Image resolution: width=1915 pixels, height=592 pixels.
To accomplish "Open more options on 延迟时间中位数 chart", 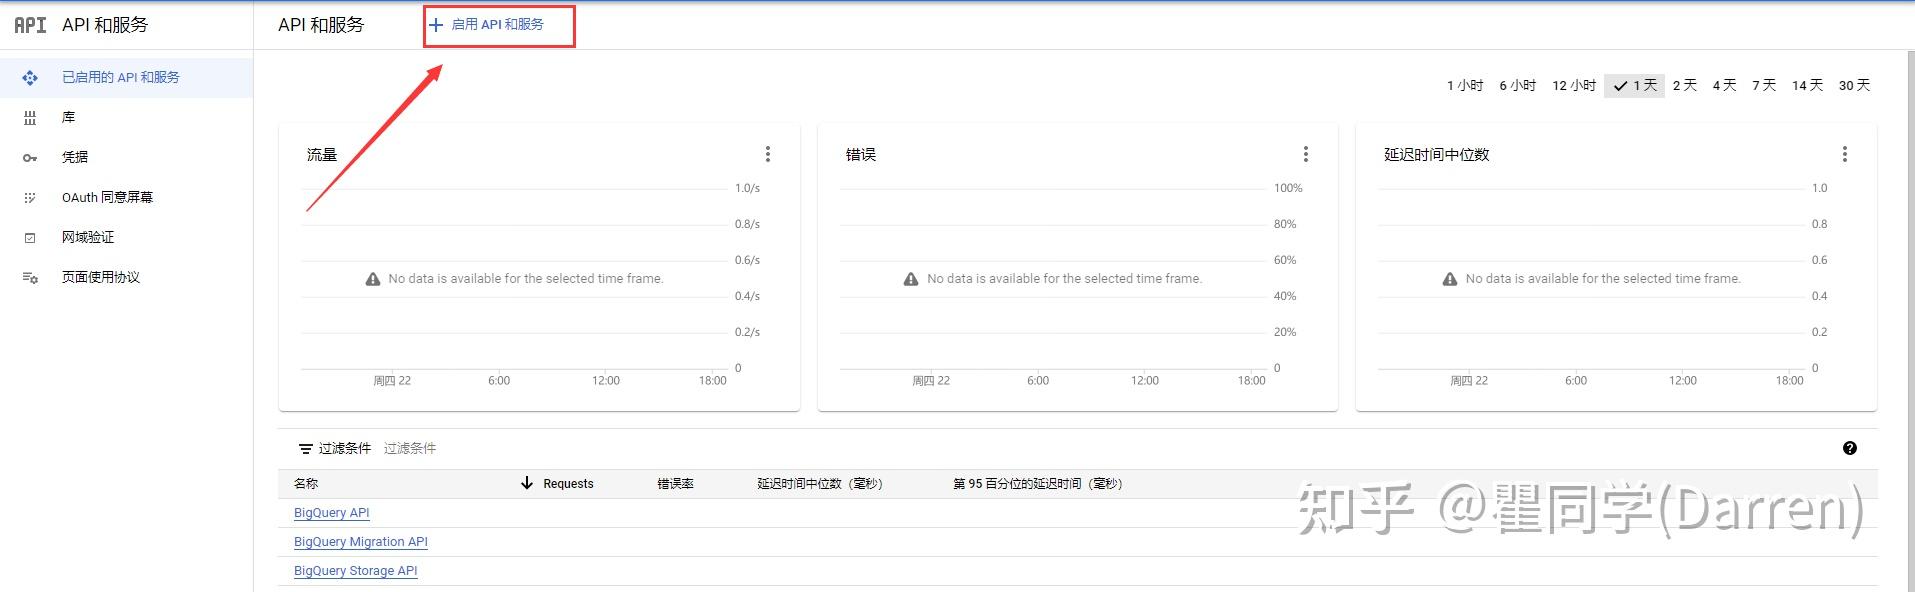I will [1845, 154].
